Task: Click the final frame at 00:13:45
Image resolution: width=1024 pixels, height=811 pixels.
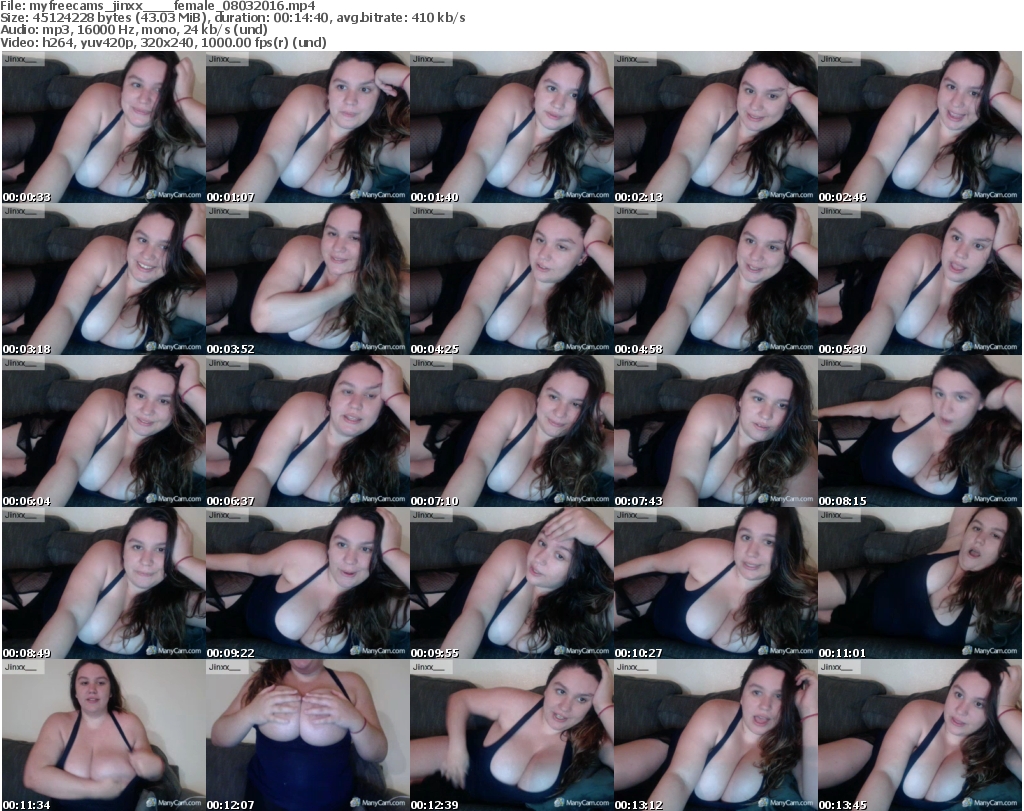Action: pyautogui.click(x=919, y=735)
